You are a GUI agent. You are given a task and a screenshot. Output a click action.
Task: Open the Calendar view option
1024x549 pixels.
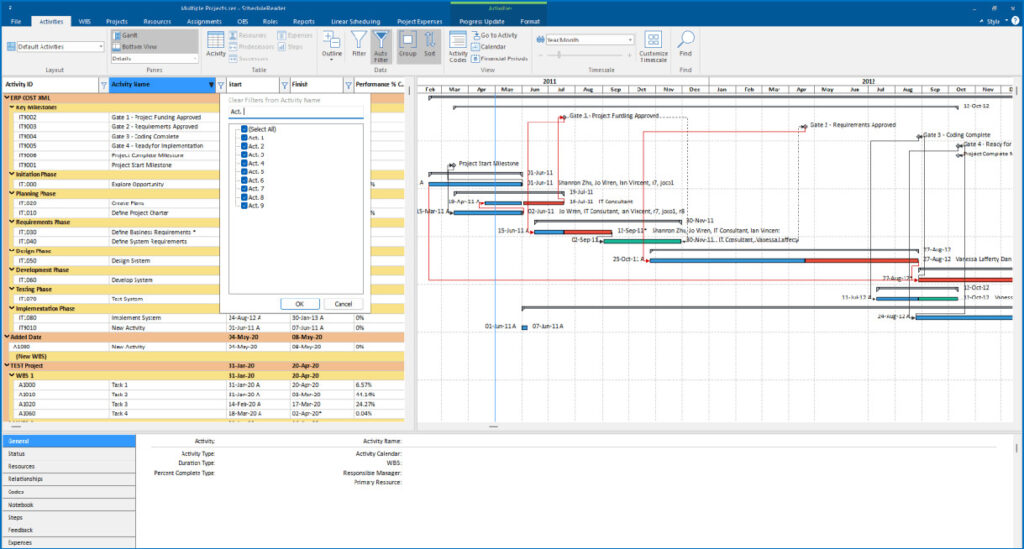[x=488, y=46]
